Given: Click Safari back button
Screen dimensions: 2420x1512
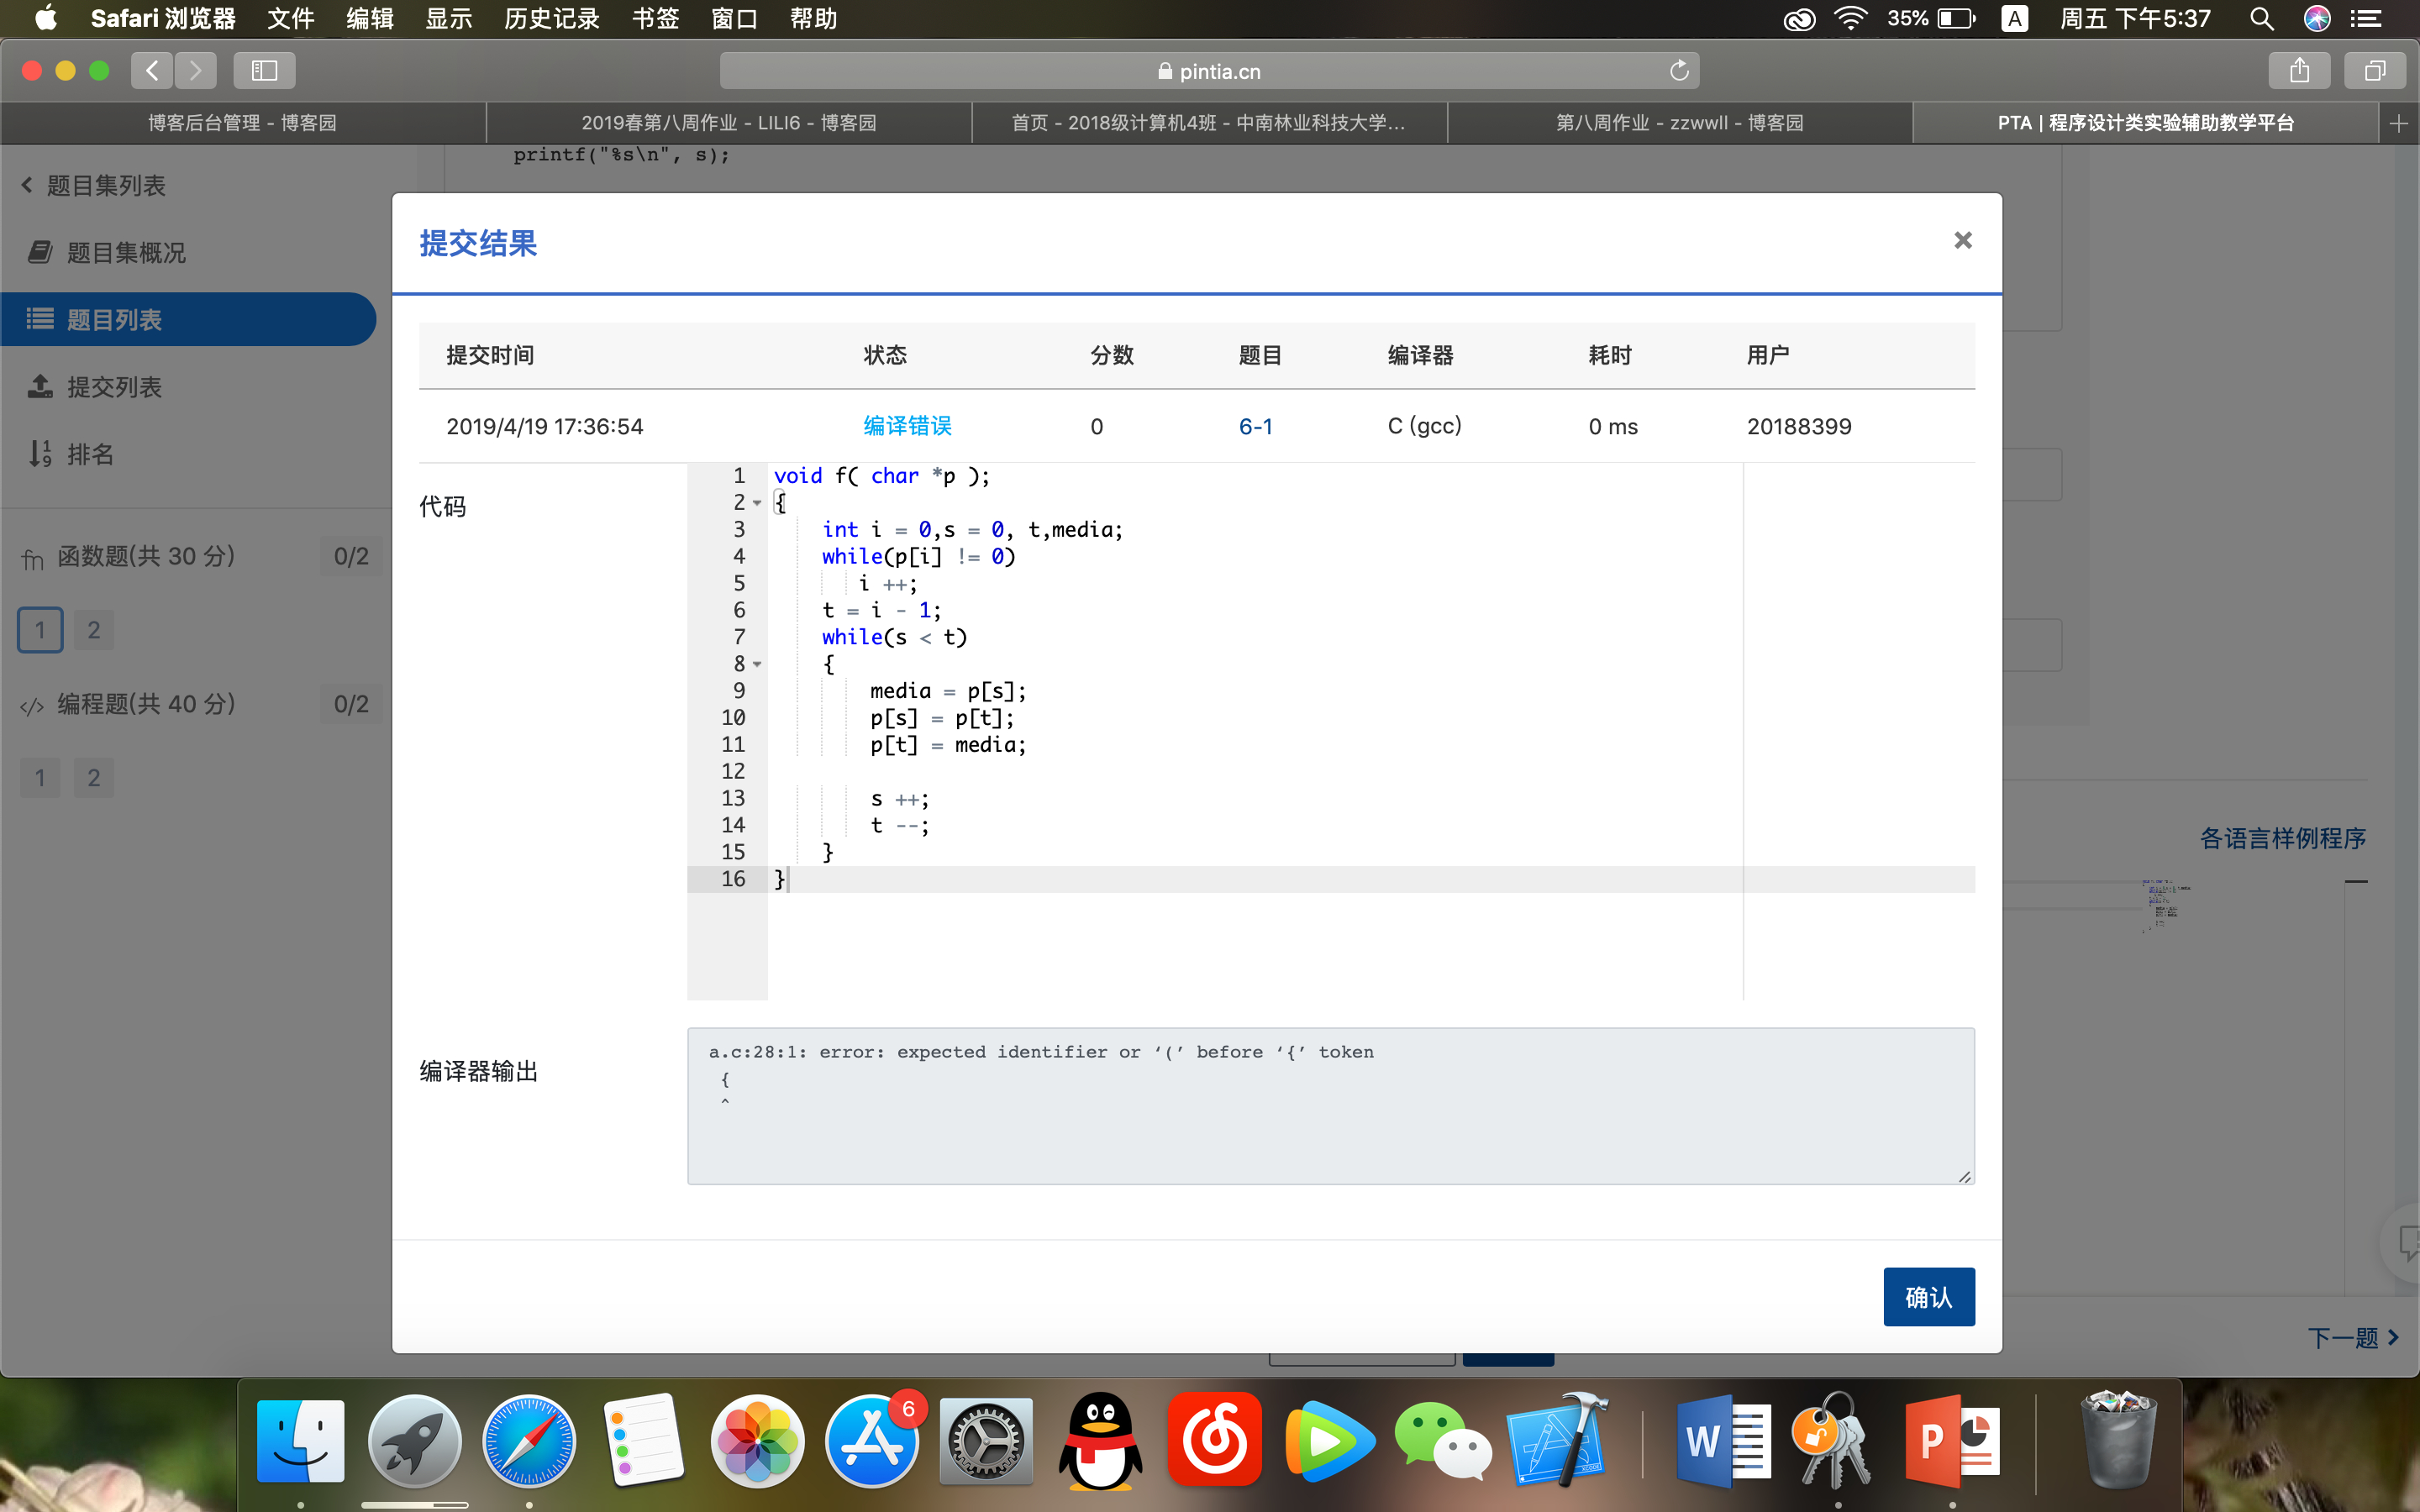Looking at the screenshot, I should point(152,70).
